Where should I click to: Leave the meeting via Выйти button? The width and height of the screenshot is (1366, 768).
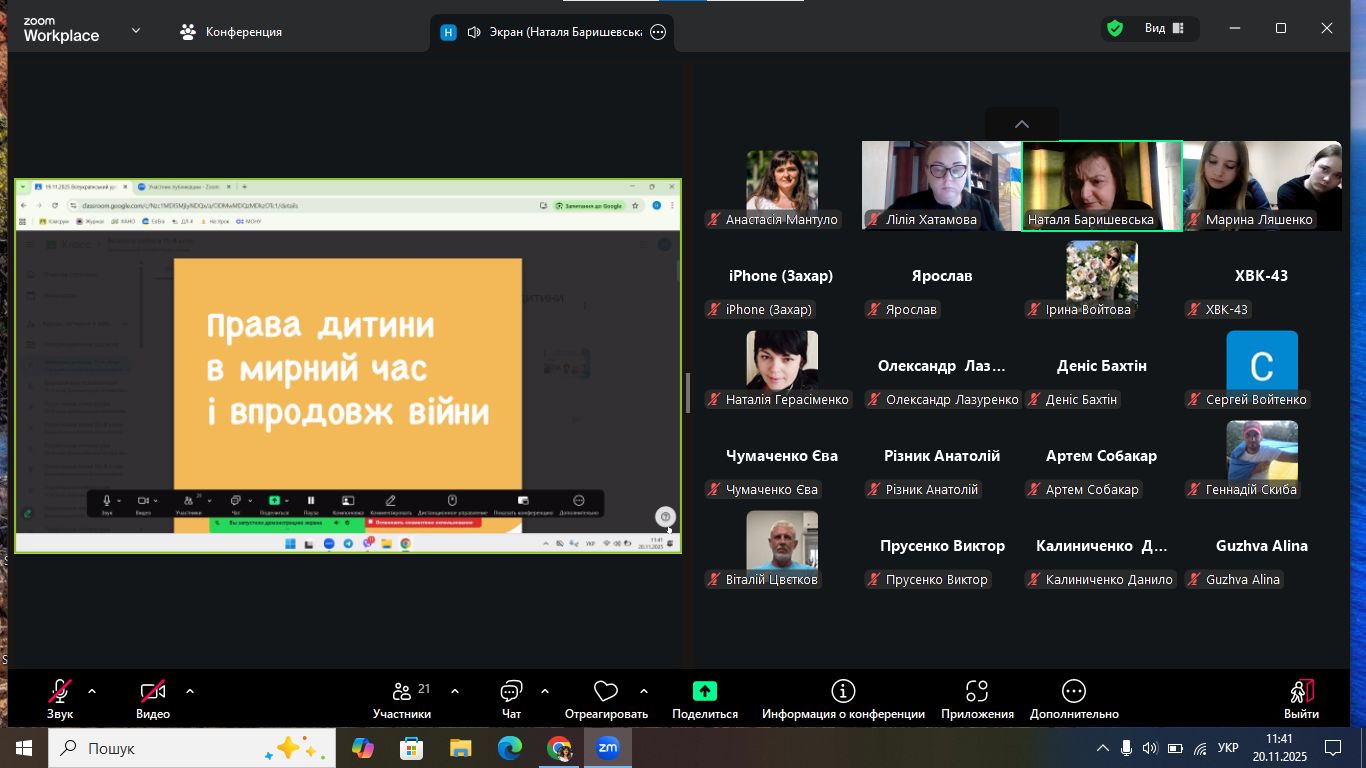[x=1301, y=699]
